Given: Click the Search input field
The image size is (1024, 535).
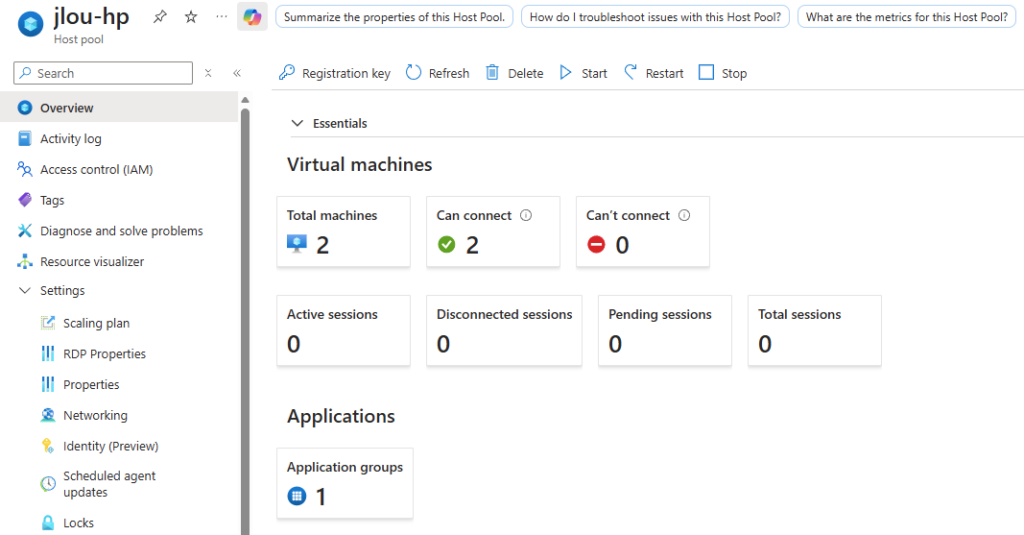Looking at the screenshot, I should (x=103, y=73).
